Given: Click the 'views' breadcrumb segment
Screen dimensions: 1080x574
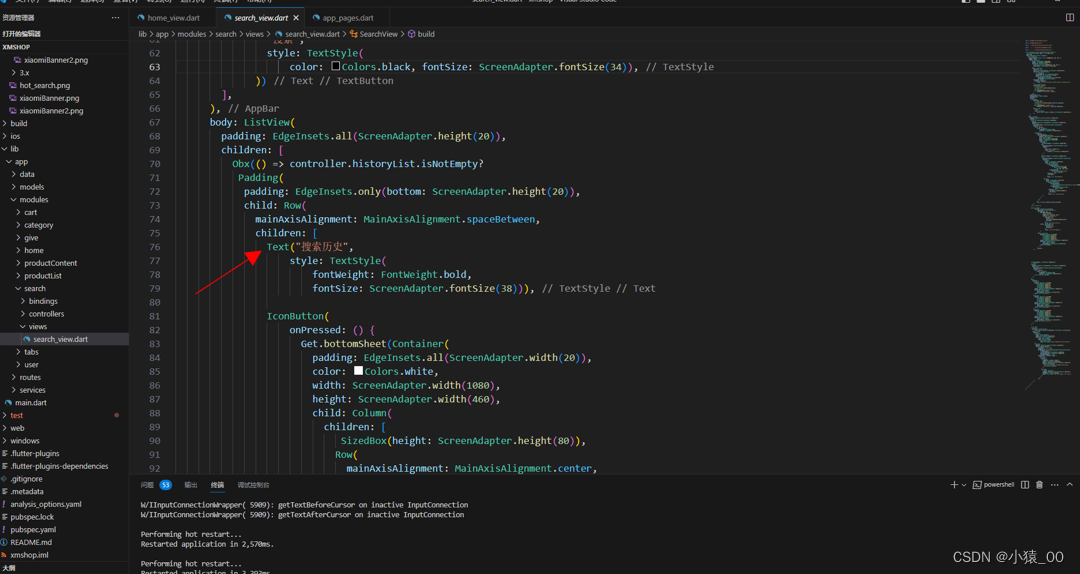Looking at the screenshot, I should click(x=254, y=34).
